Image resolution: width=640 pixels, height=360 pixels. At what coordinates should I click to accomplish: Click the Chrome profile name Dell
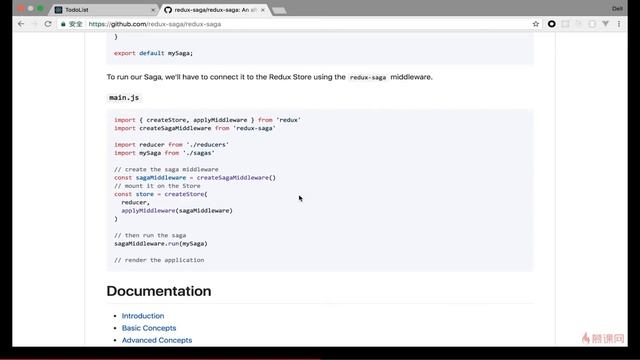tap(617, 9)
